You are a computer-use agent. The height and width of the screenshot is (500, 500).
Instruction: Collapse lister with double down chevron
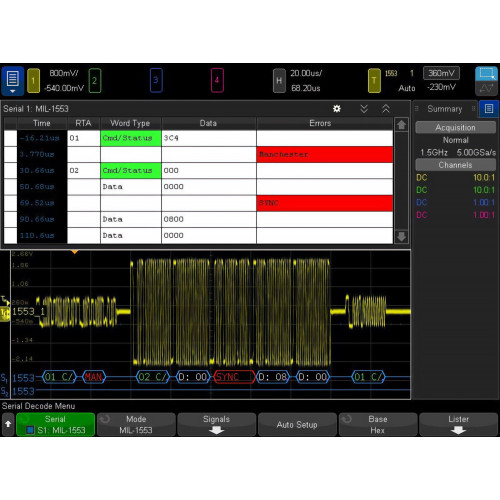(364, 109)
